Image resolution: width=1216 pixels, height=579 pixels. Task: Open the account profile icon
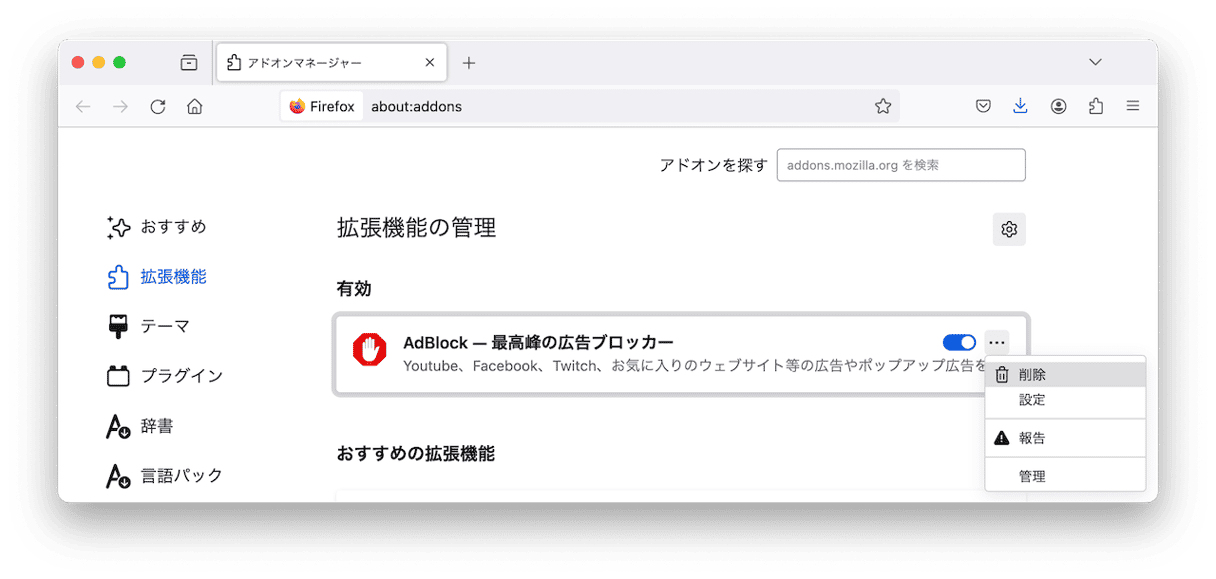tap(1058, 106)
